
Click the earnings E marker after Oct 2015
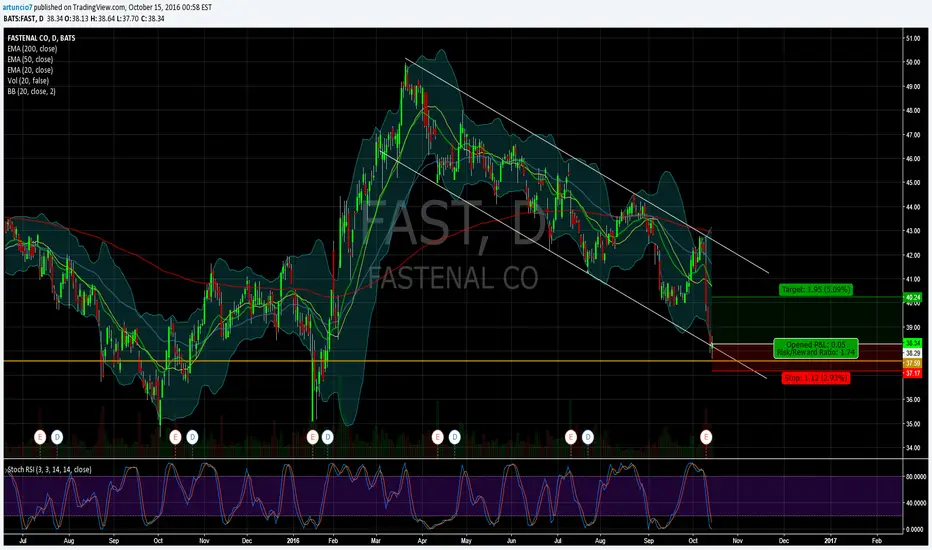tap(175, 437)
